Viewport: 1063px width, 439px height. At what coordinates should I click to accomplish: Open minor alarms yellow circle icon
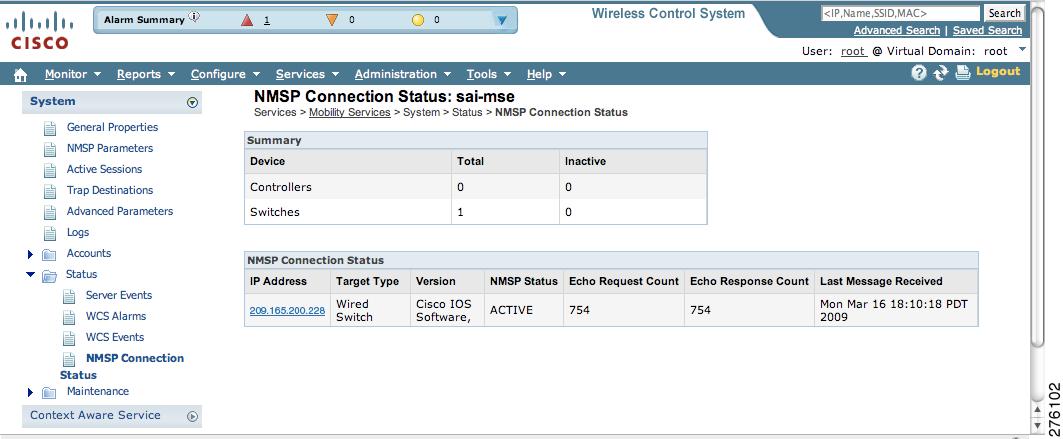[418, 20]
